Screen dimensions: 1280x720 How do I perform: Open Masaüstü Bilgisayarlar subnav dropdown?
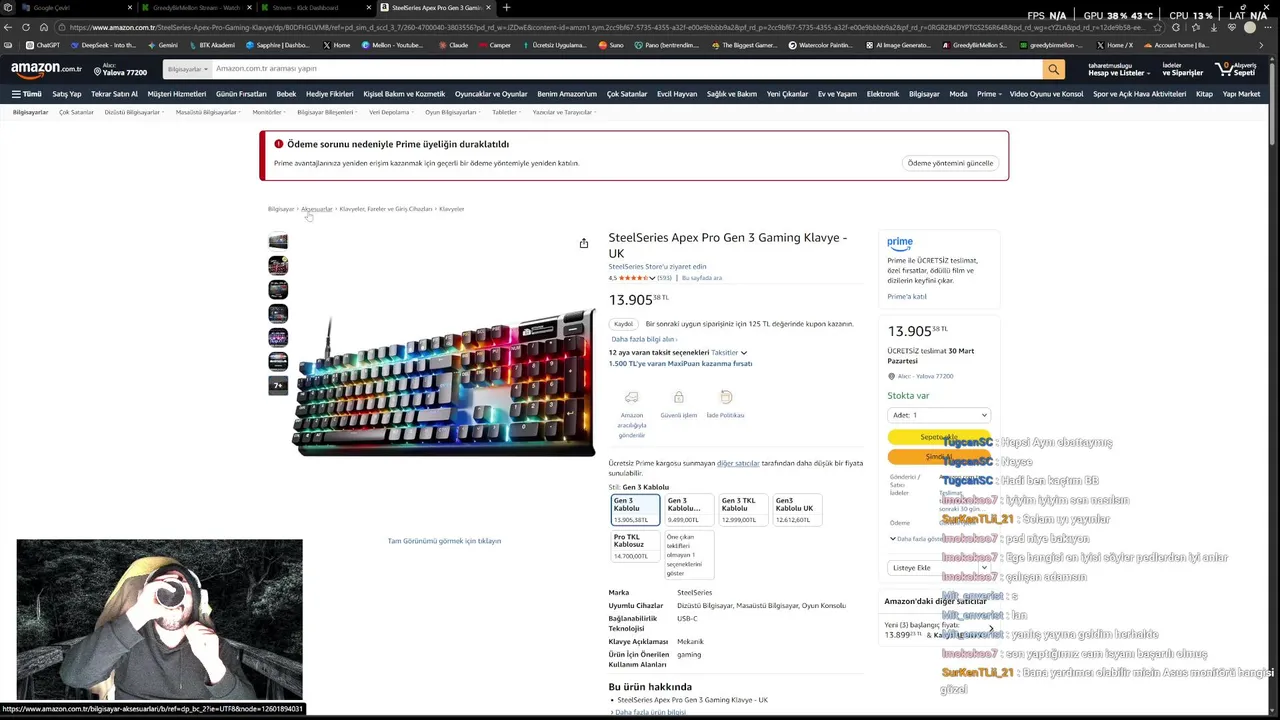(x=208, y=112)
